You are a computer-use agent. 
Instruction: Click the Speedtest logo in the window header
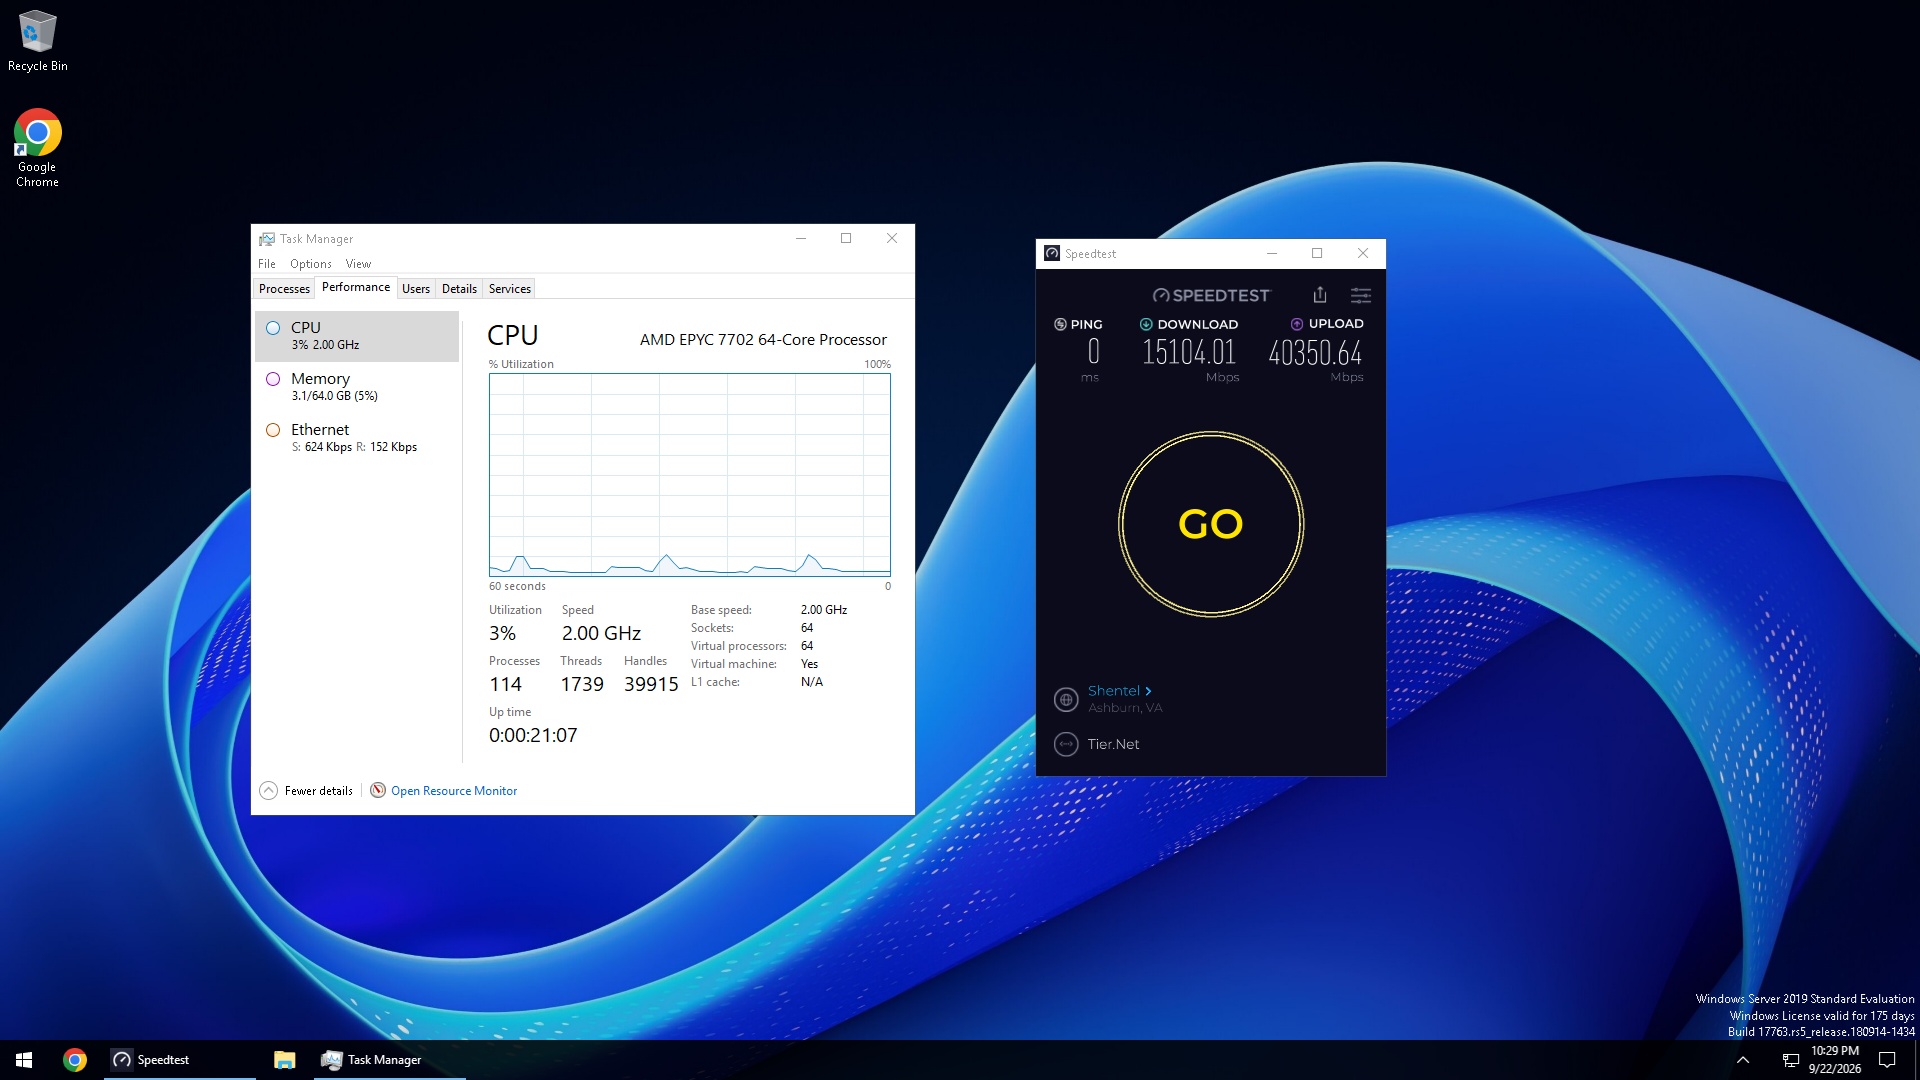click(x=1211, y=295)
